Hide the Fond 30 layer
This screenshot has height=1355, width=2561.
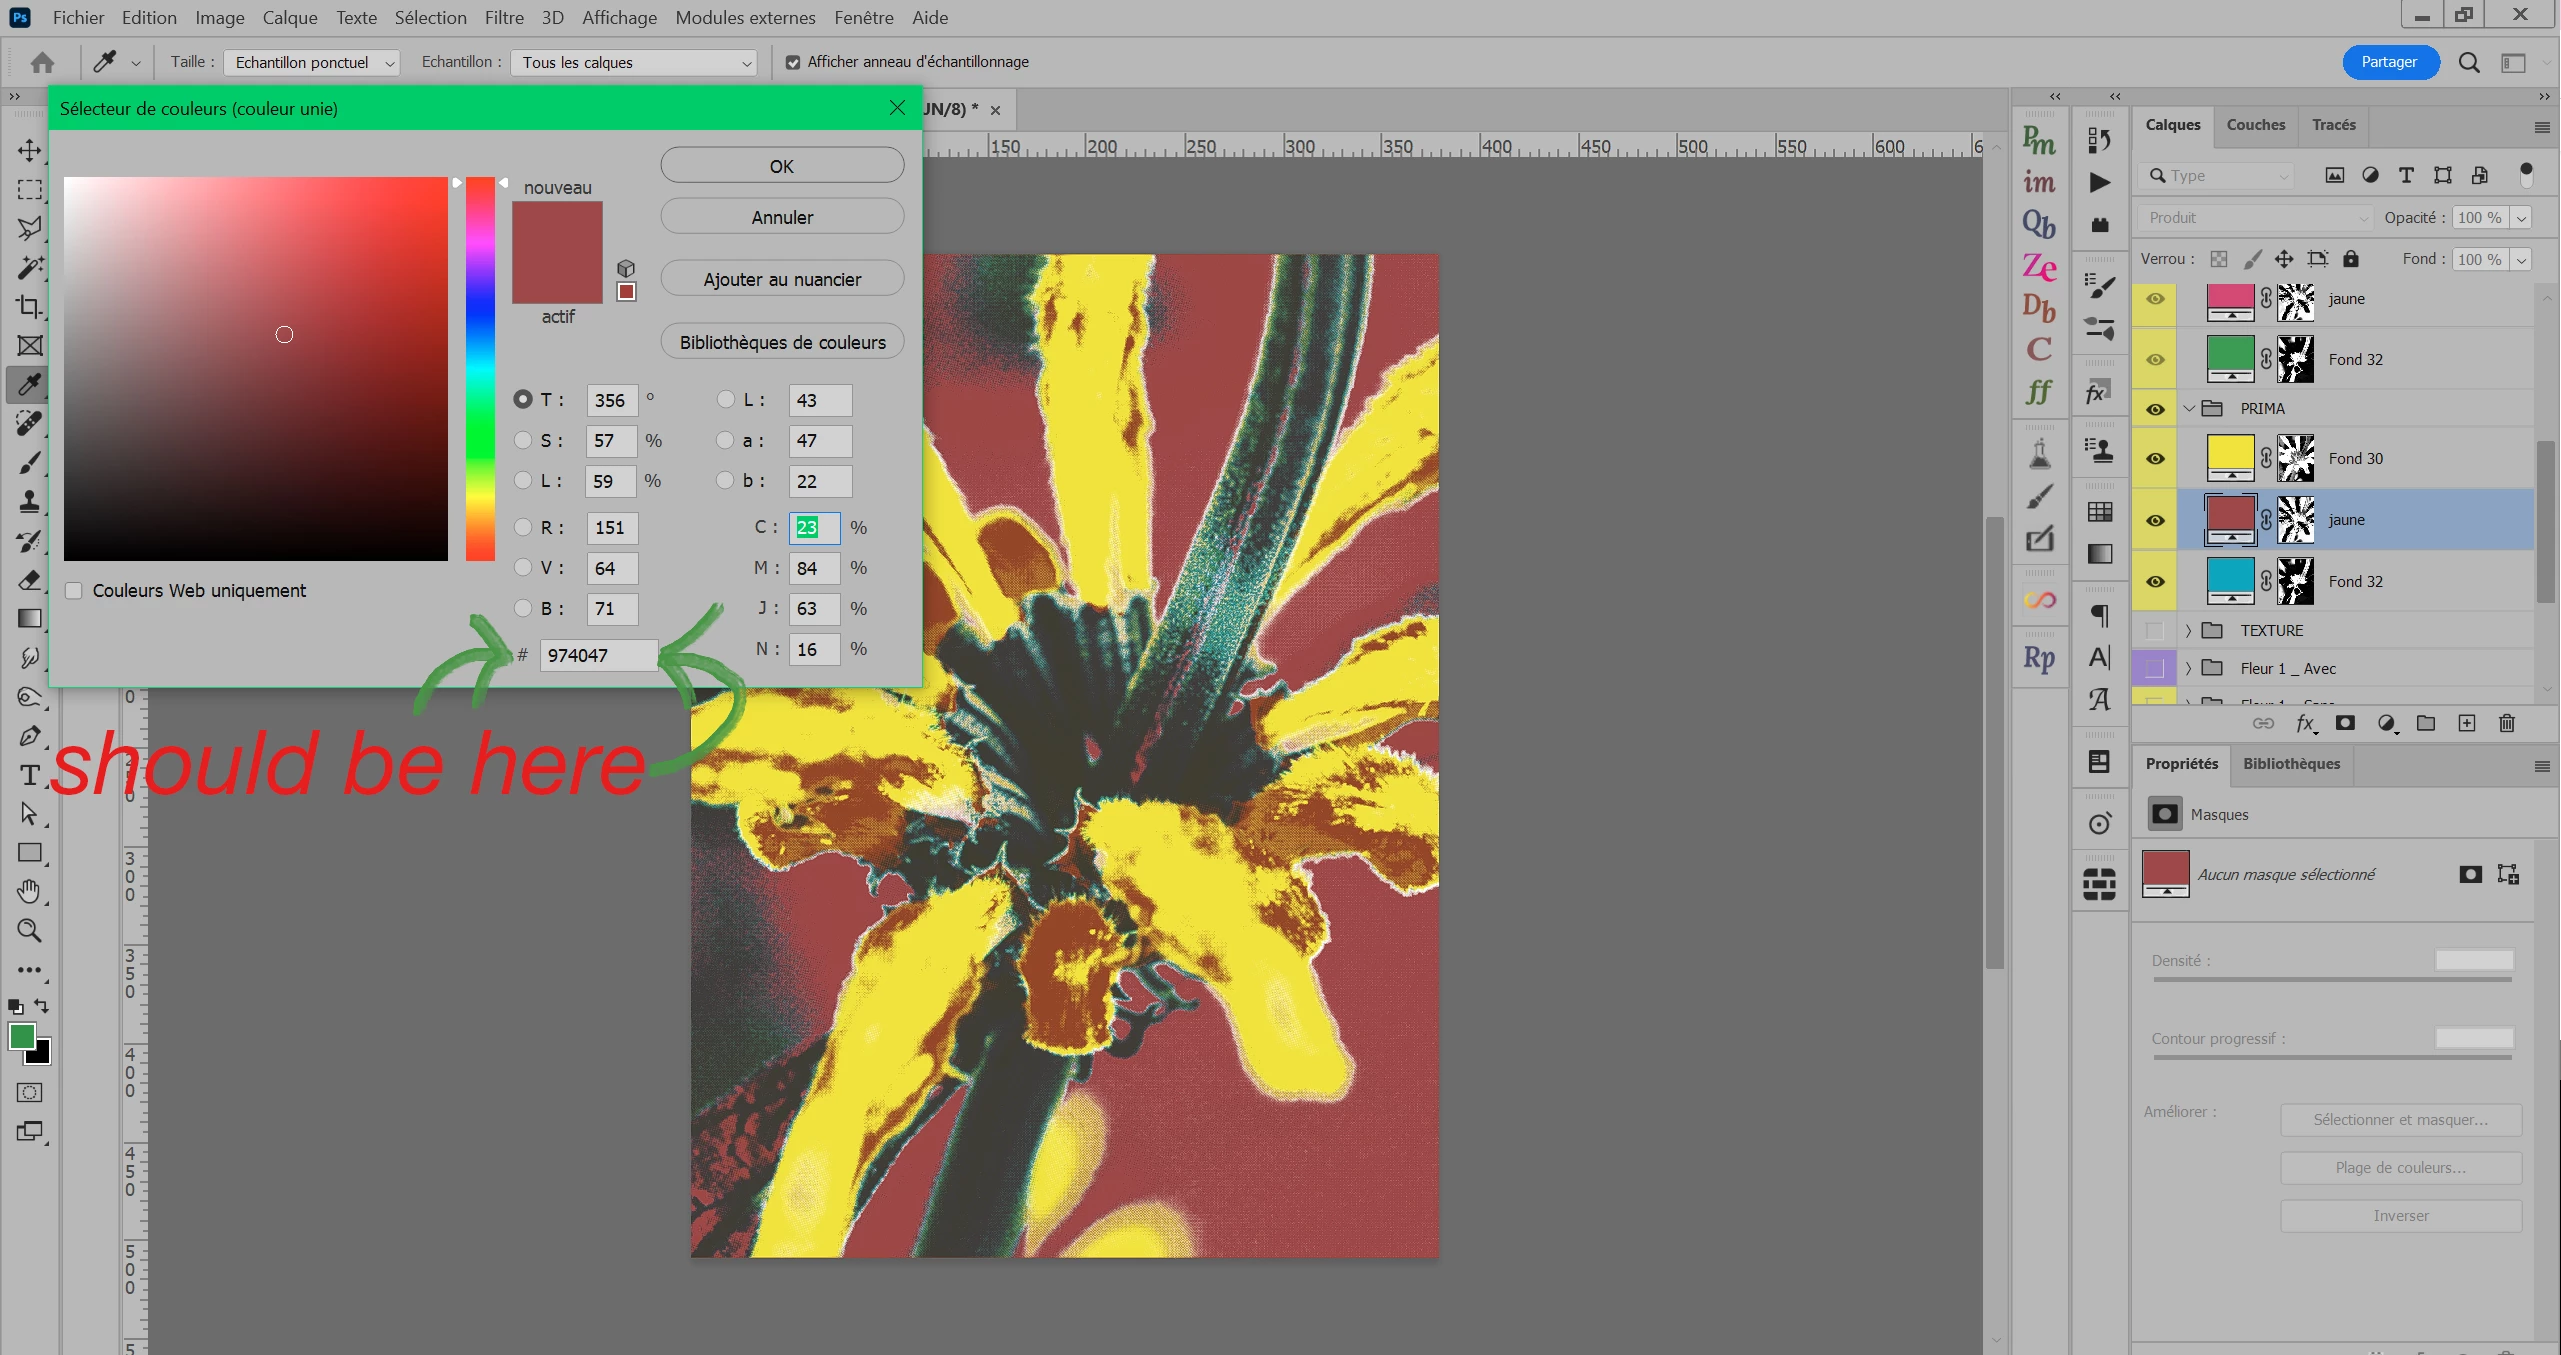2155,459
